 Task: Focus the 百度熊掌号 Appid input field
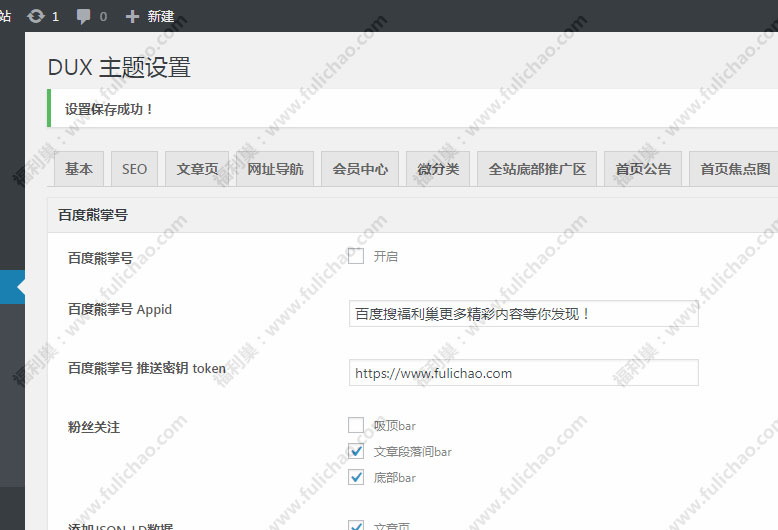click(x=523, y=314)
